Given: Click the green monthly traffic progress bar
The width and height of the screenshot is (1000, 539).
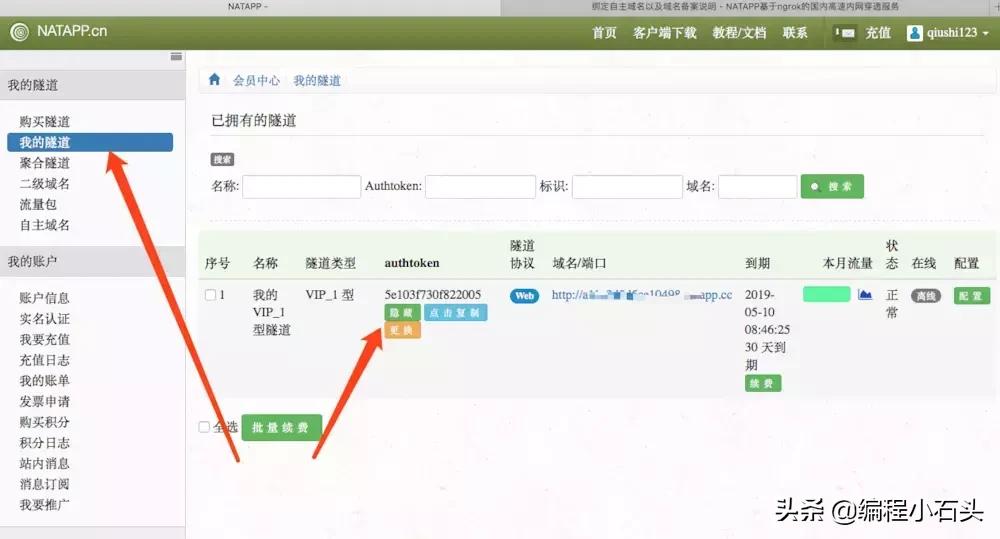Looking at the screenshot, I should [x=827, y=294].
